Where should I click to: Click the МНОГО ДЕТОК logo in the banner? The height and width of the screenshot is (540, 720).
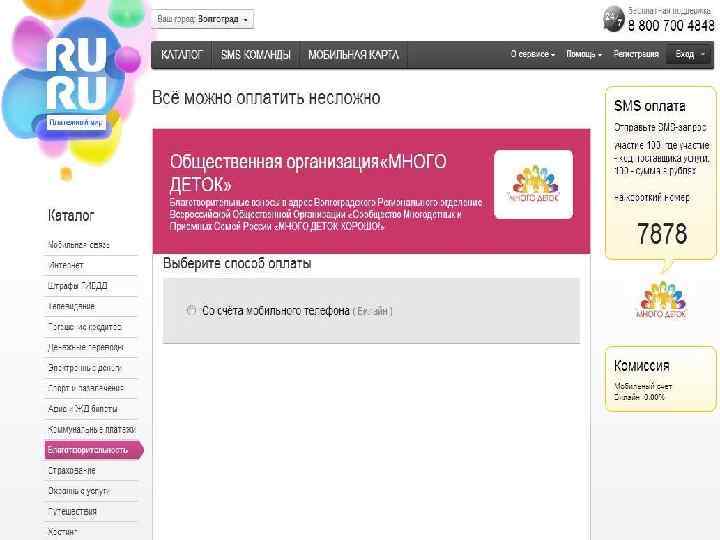click(534, 184)
